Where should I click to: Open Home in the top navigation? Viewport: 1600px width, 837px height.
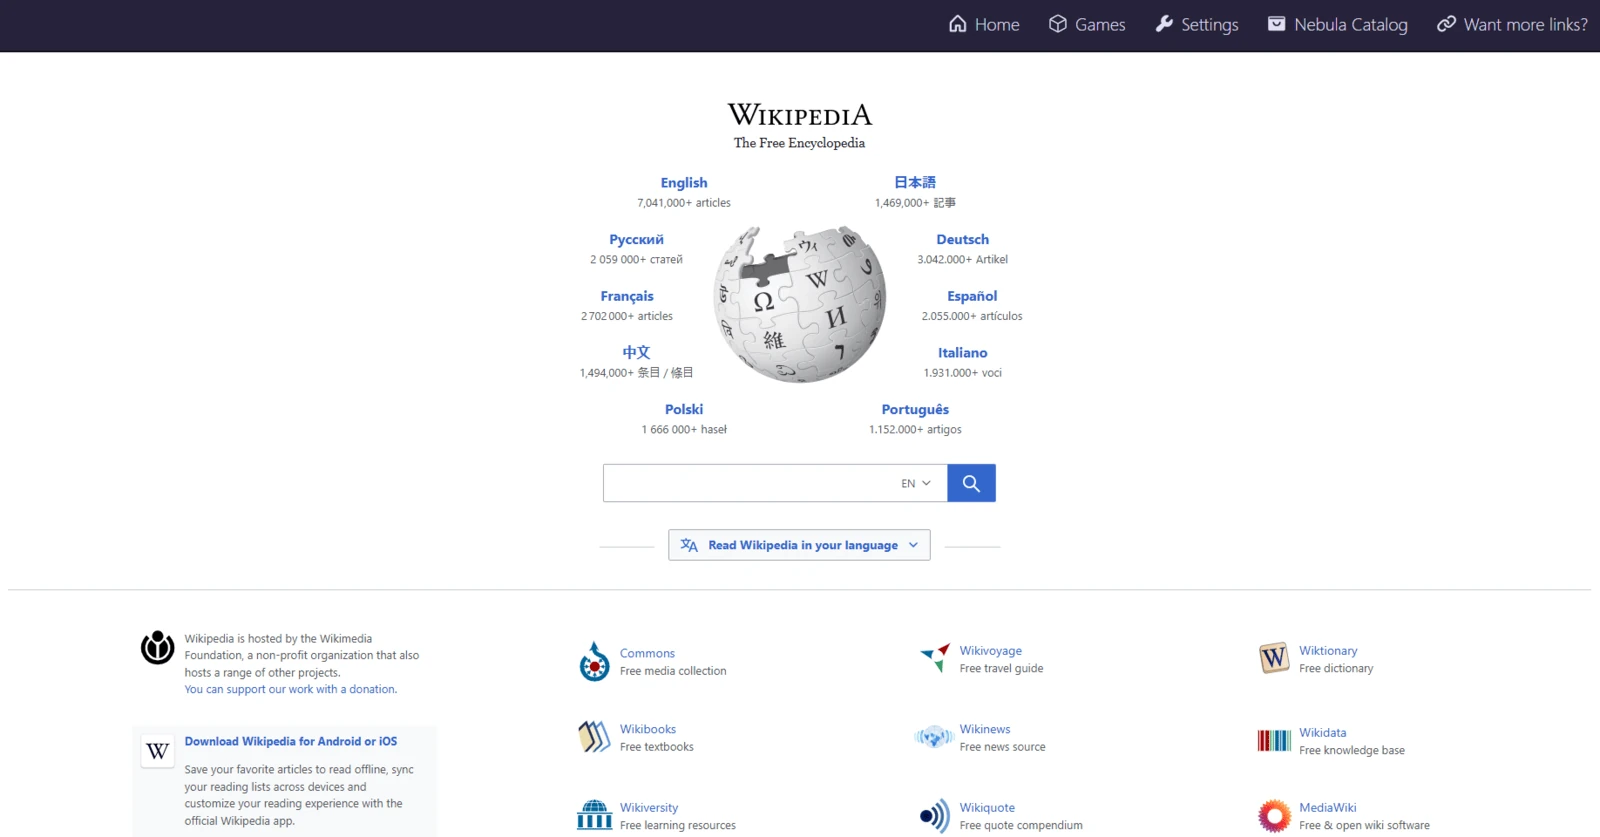[x=984, y=24]
